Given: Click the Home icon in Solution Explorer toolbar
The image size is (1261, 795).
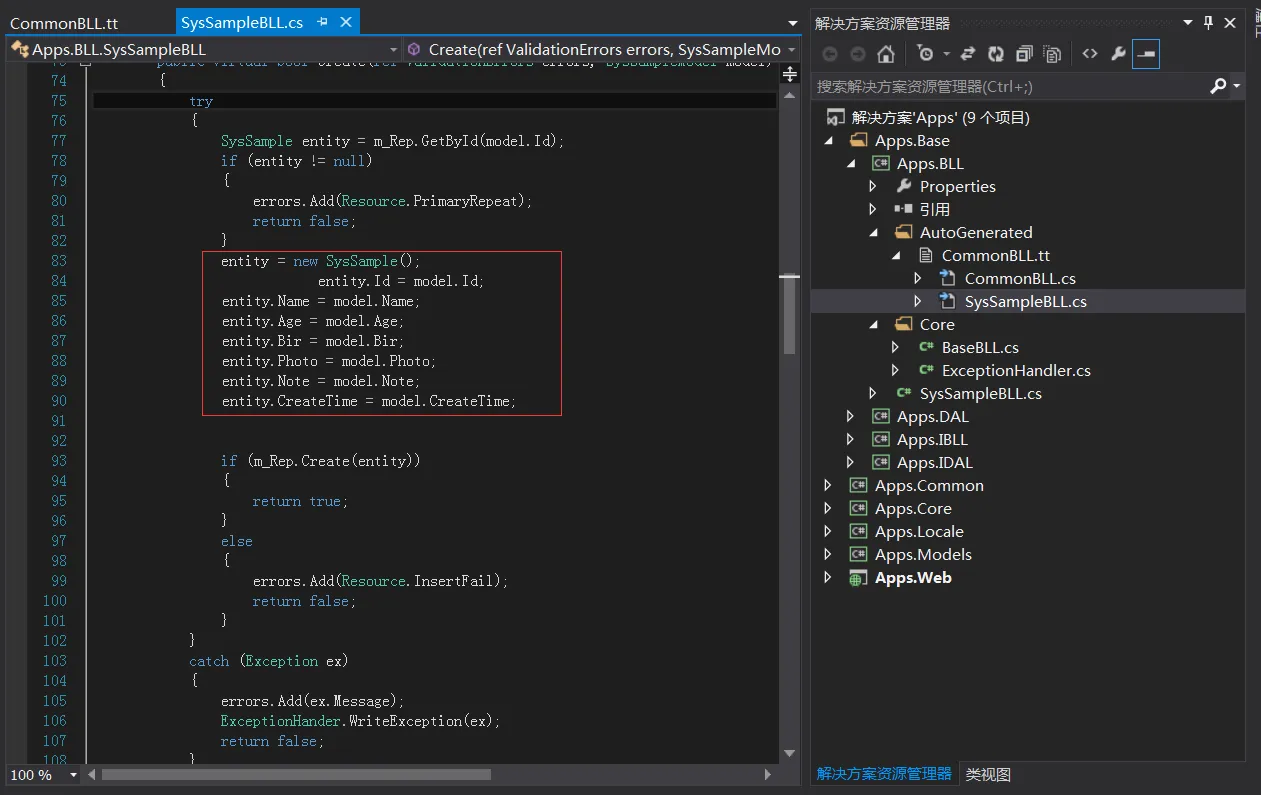Looking at the screenshot, I should pyautogui.click(x=886, y=54).
